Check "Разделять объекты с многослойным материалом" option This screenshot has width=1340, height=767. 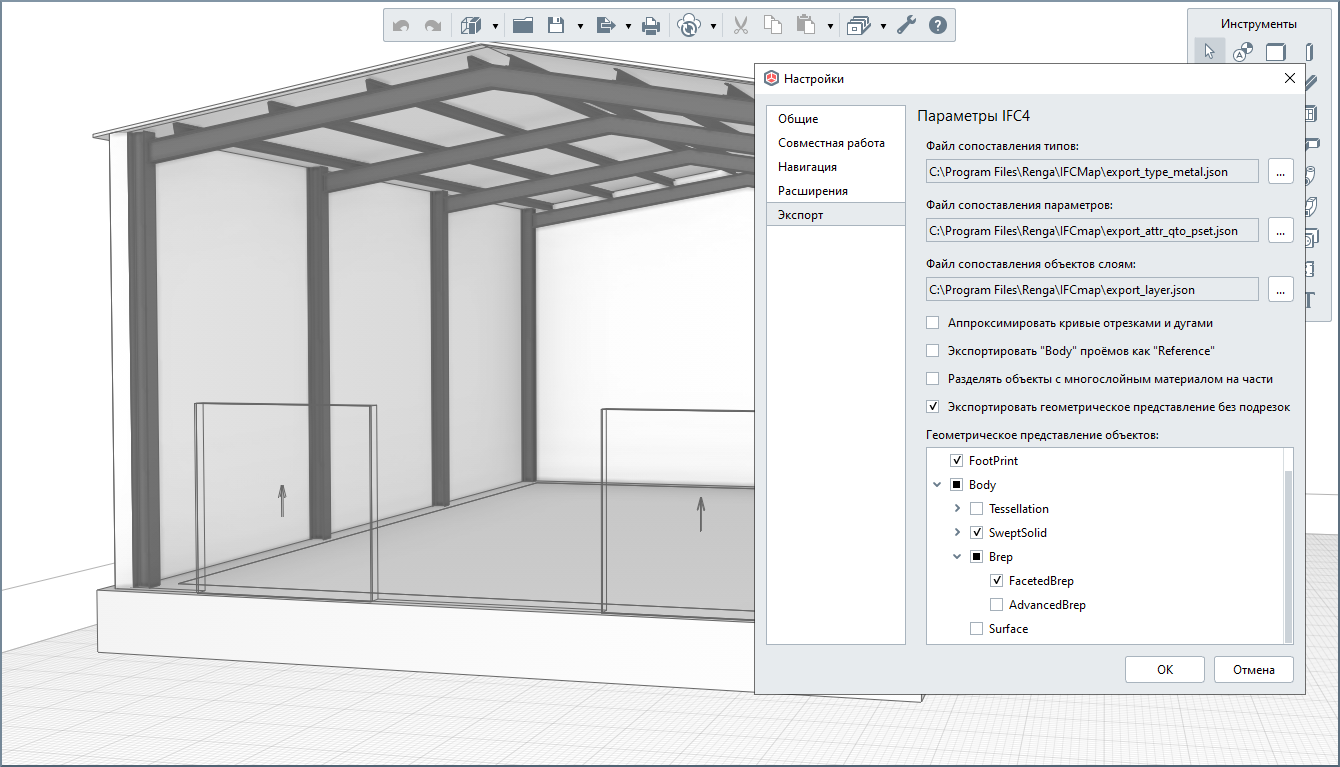point(933,379)
